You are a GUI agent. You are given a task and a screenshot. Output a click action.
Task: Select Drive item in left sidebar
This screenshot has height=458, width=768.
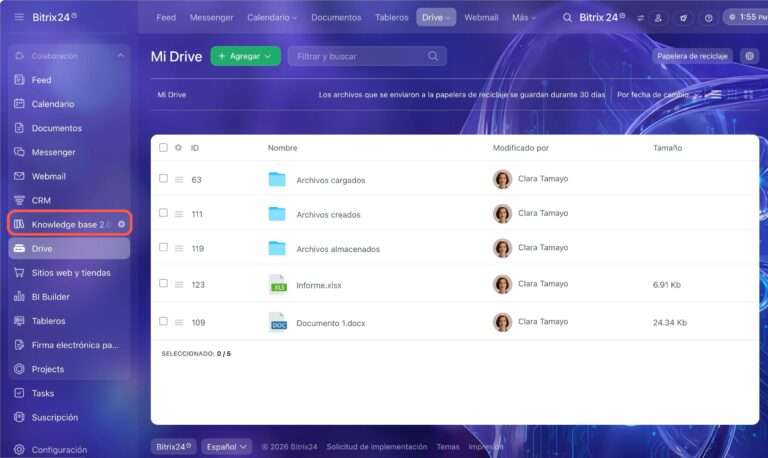point(69,248)
